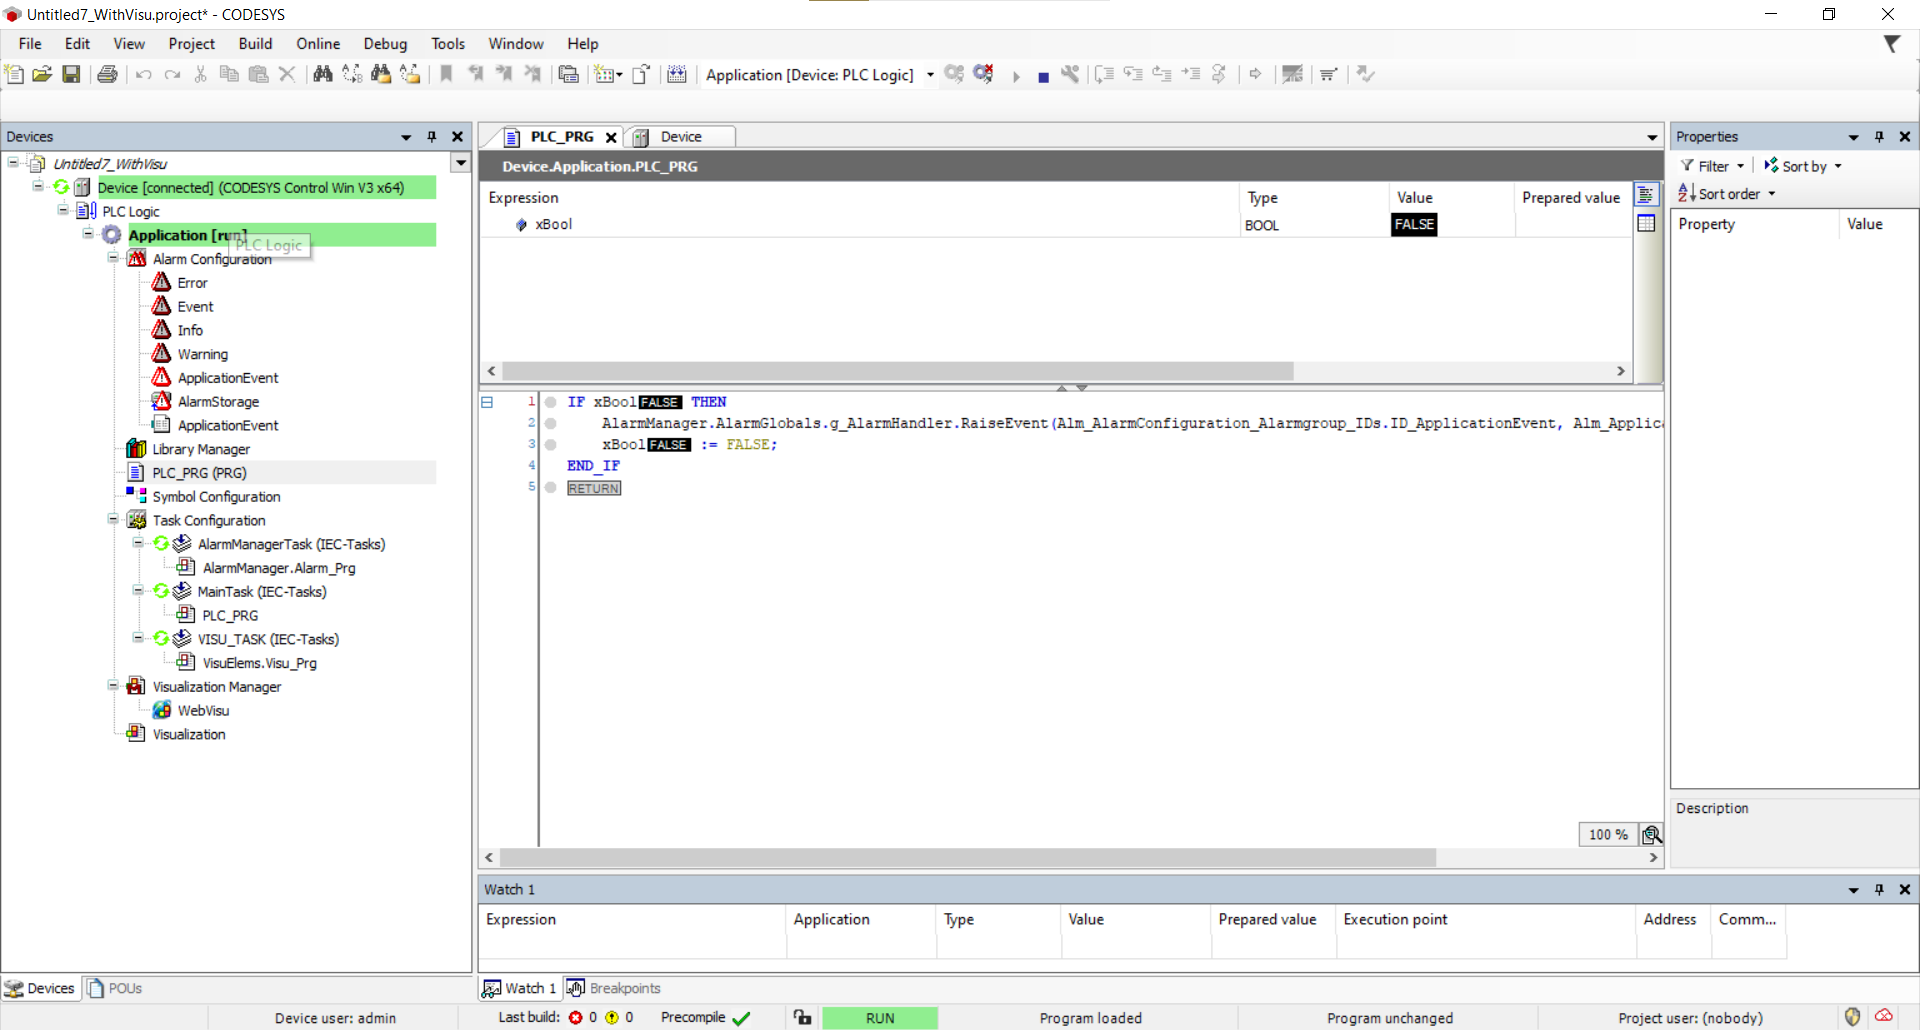Pin the Devices panel with pushpin
The width and height of the screenshot is (1920, 1030).
[x=432, y=137]
